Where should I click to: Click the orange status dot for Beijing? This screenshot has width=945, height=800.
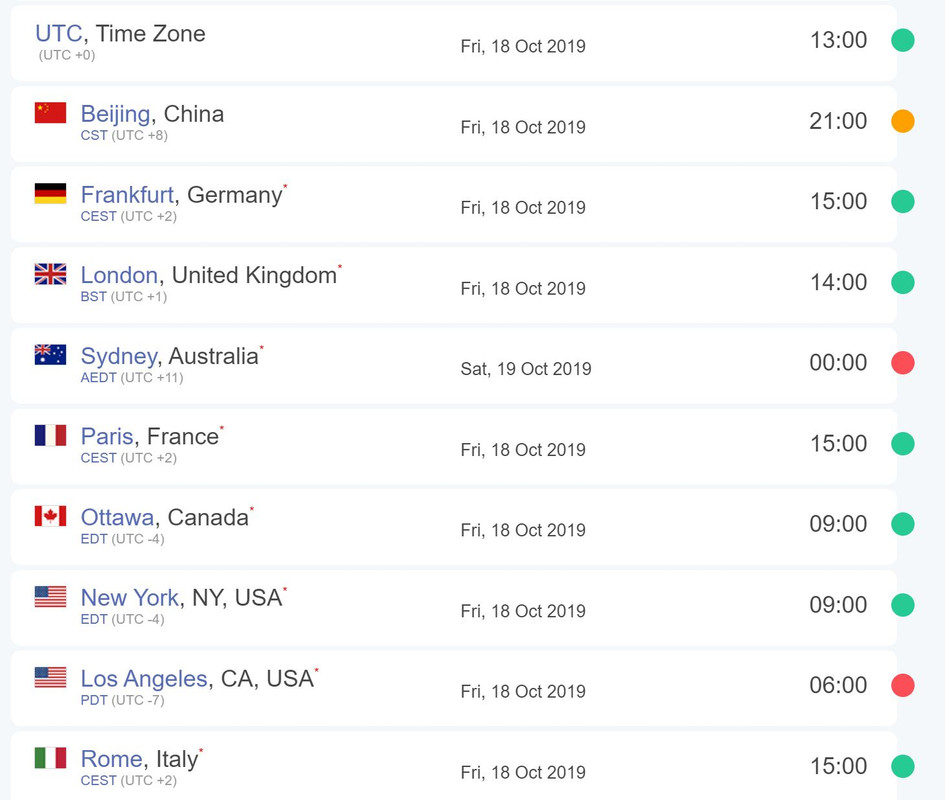[x=903, y=121]
